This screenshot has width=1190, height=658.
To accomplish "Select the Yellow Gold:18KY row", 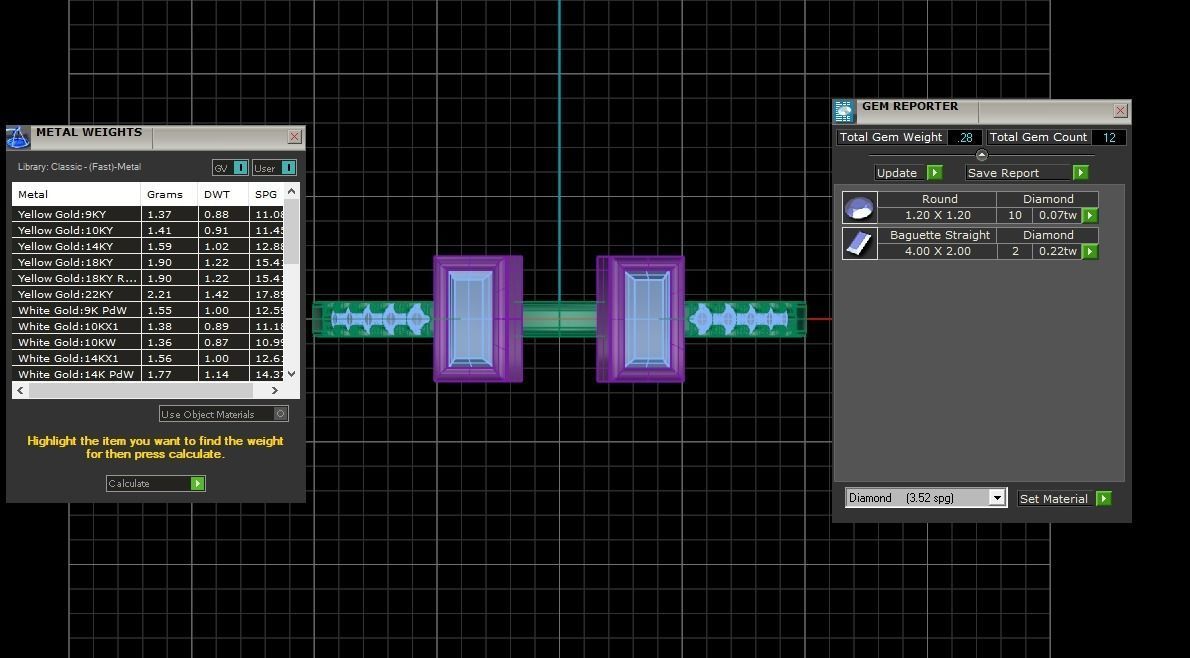I will pyautogui.click(x=148, y=263).
